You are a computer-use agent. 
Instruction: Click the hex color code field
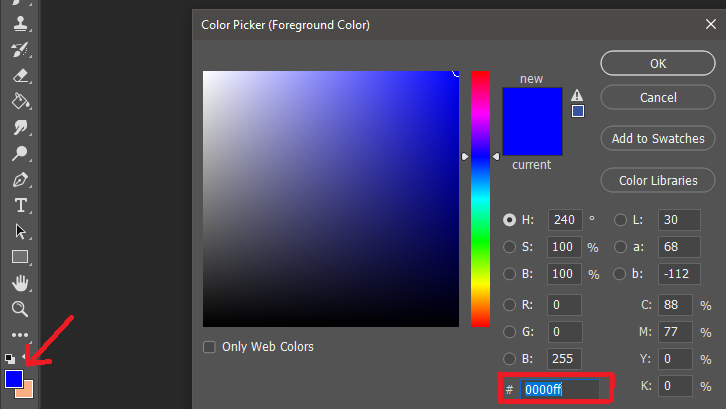(560, 389)
